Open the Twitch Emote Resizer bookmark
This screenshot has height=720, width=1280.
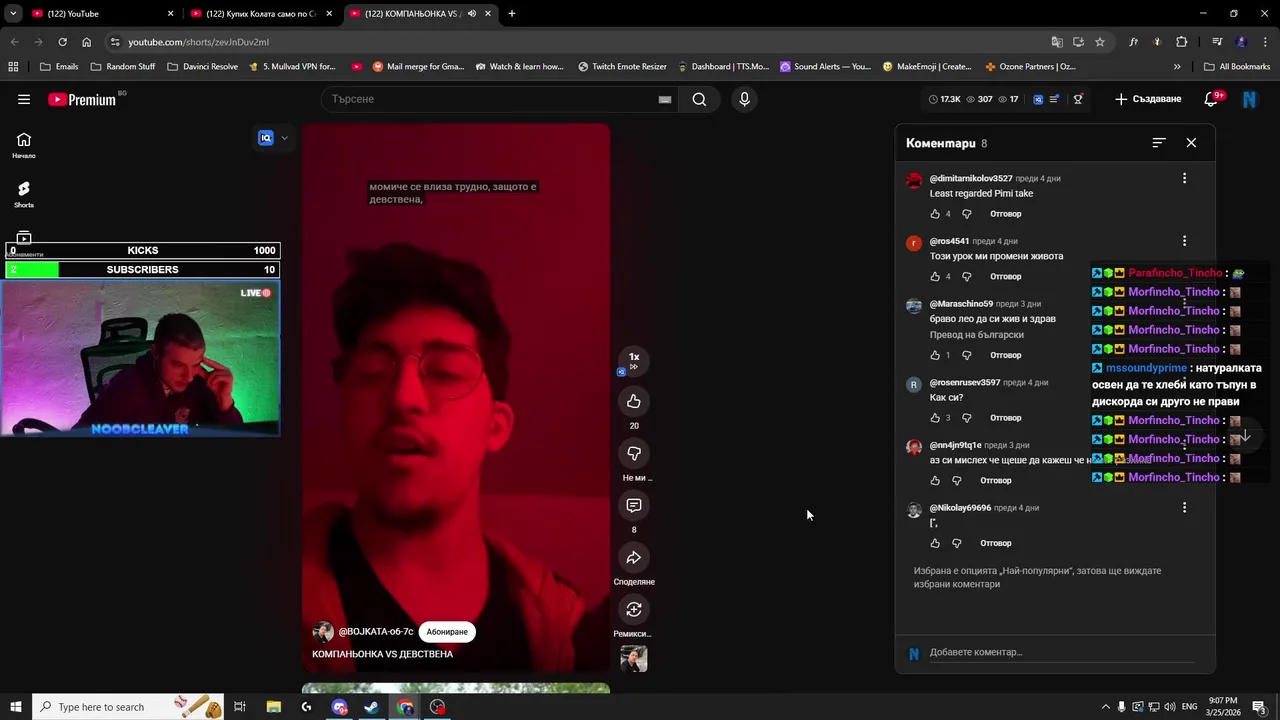coord(622,67)
